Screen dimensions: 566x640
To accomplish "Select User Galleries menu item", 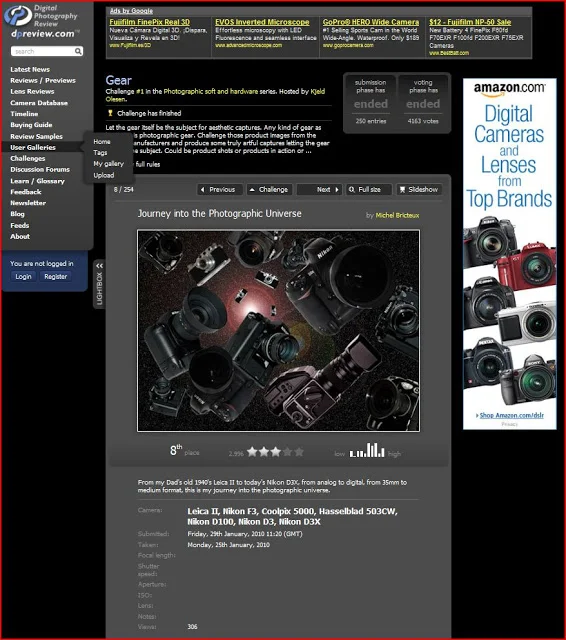I will [x=33, y=147].
